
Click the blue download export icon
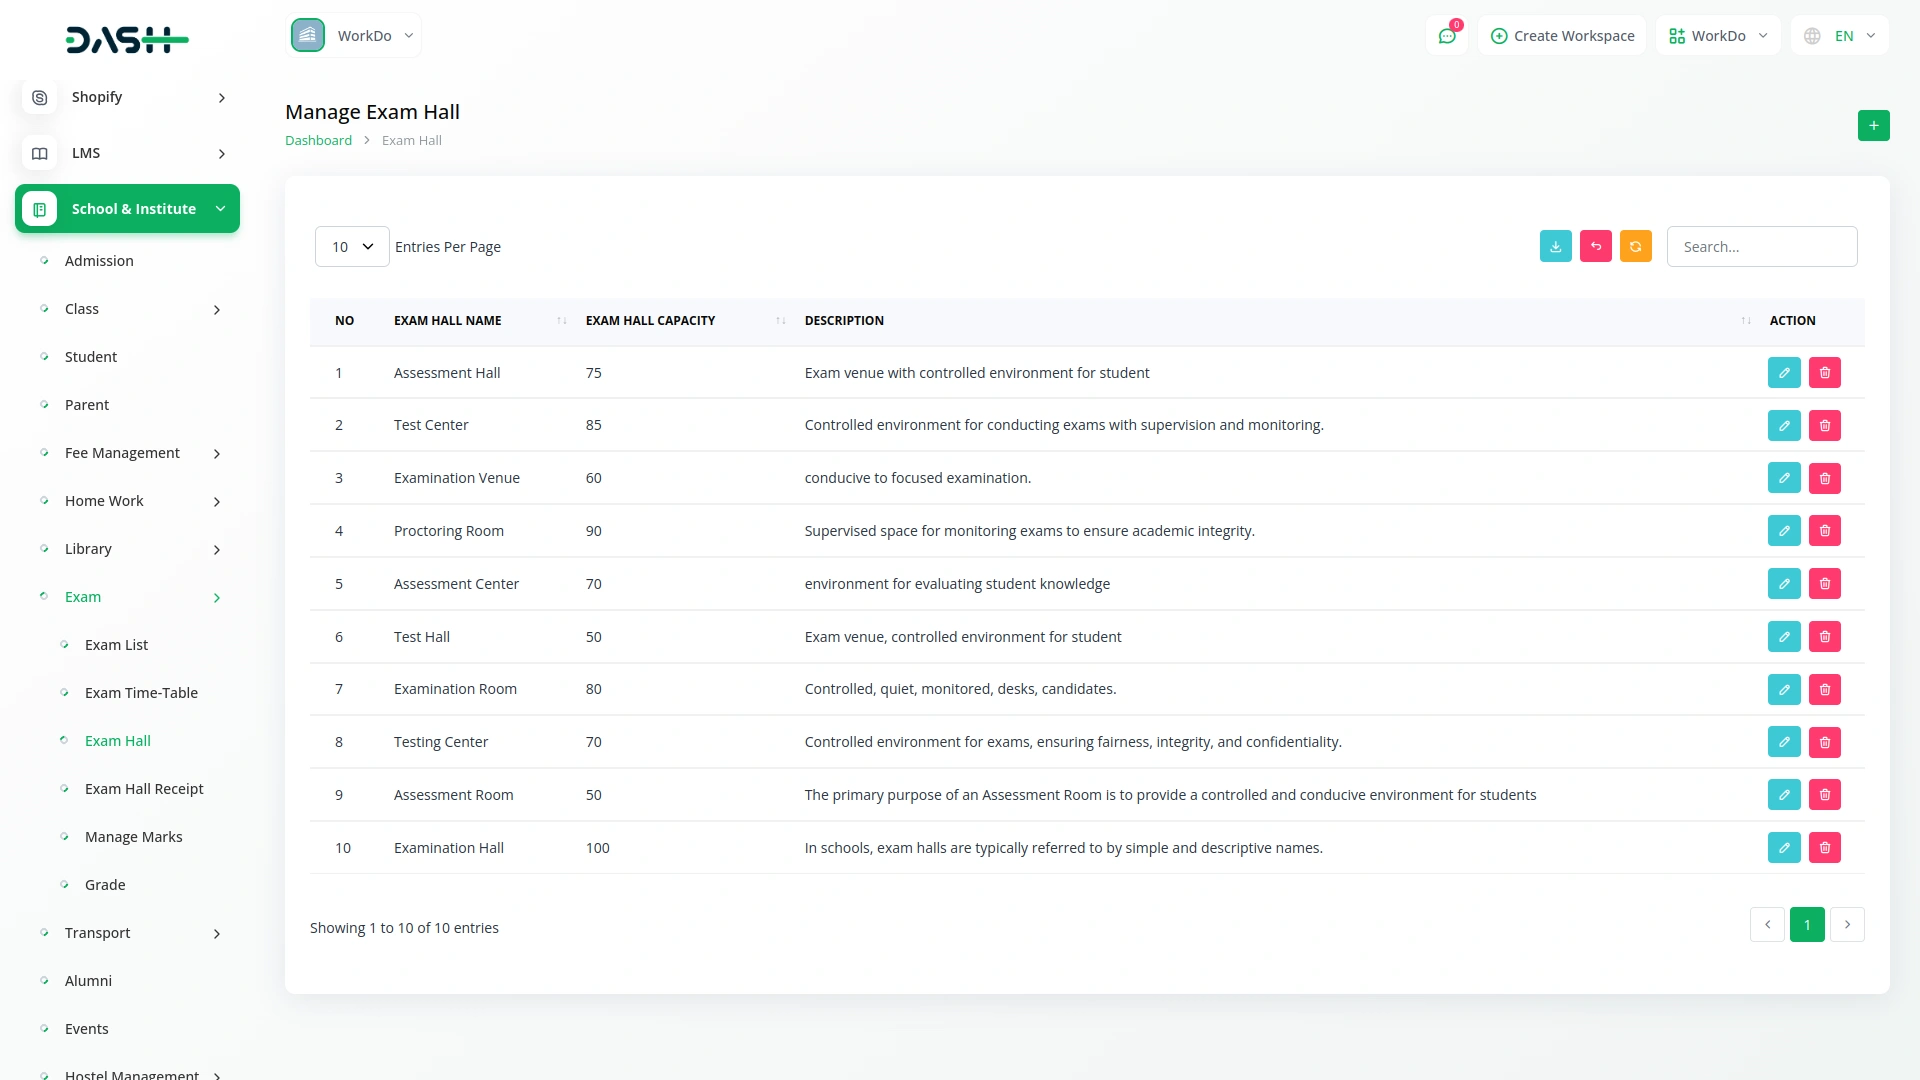pos(1555,246)
